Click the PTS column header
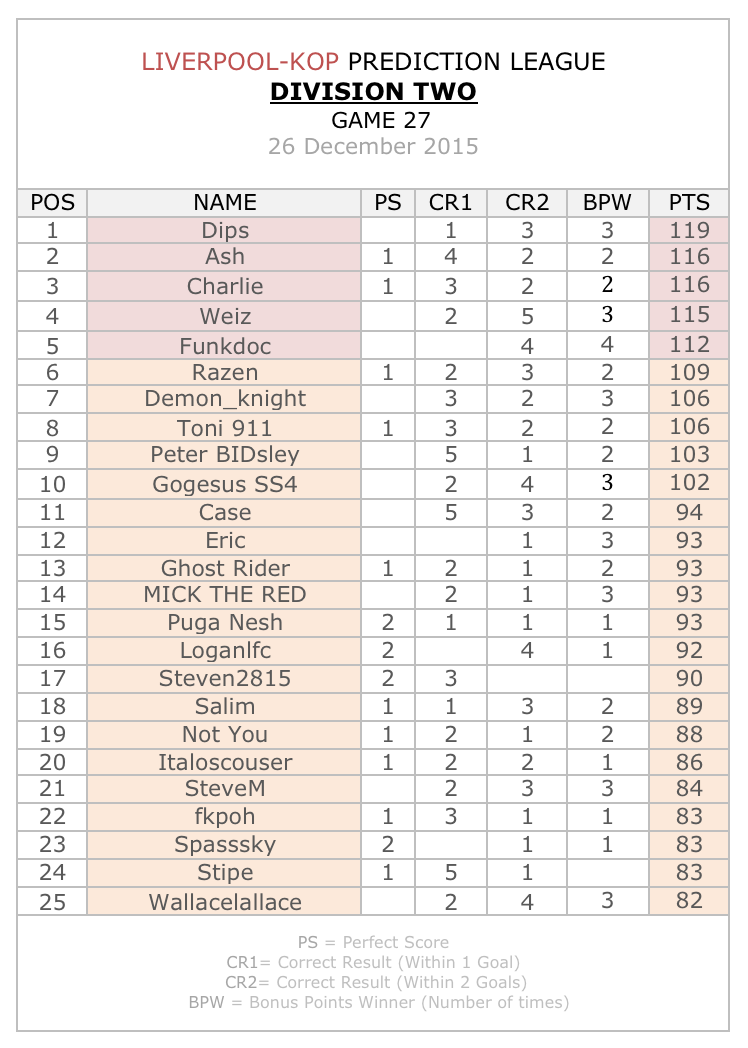 tap(689, 203)
